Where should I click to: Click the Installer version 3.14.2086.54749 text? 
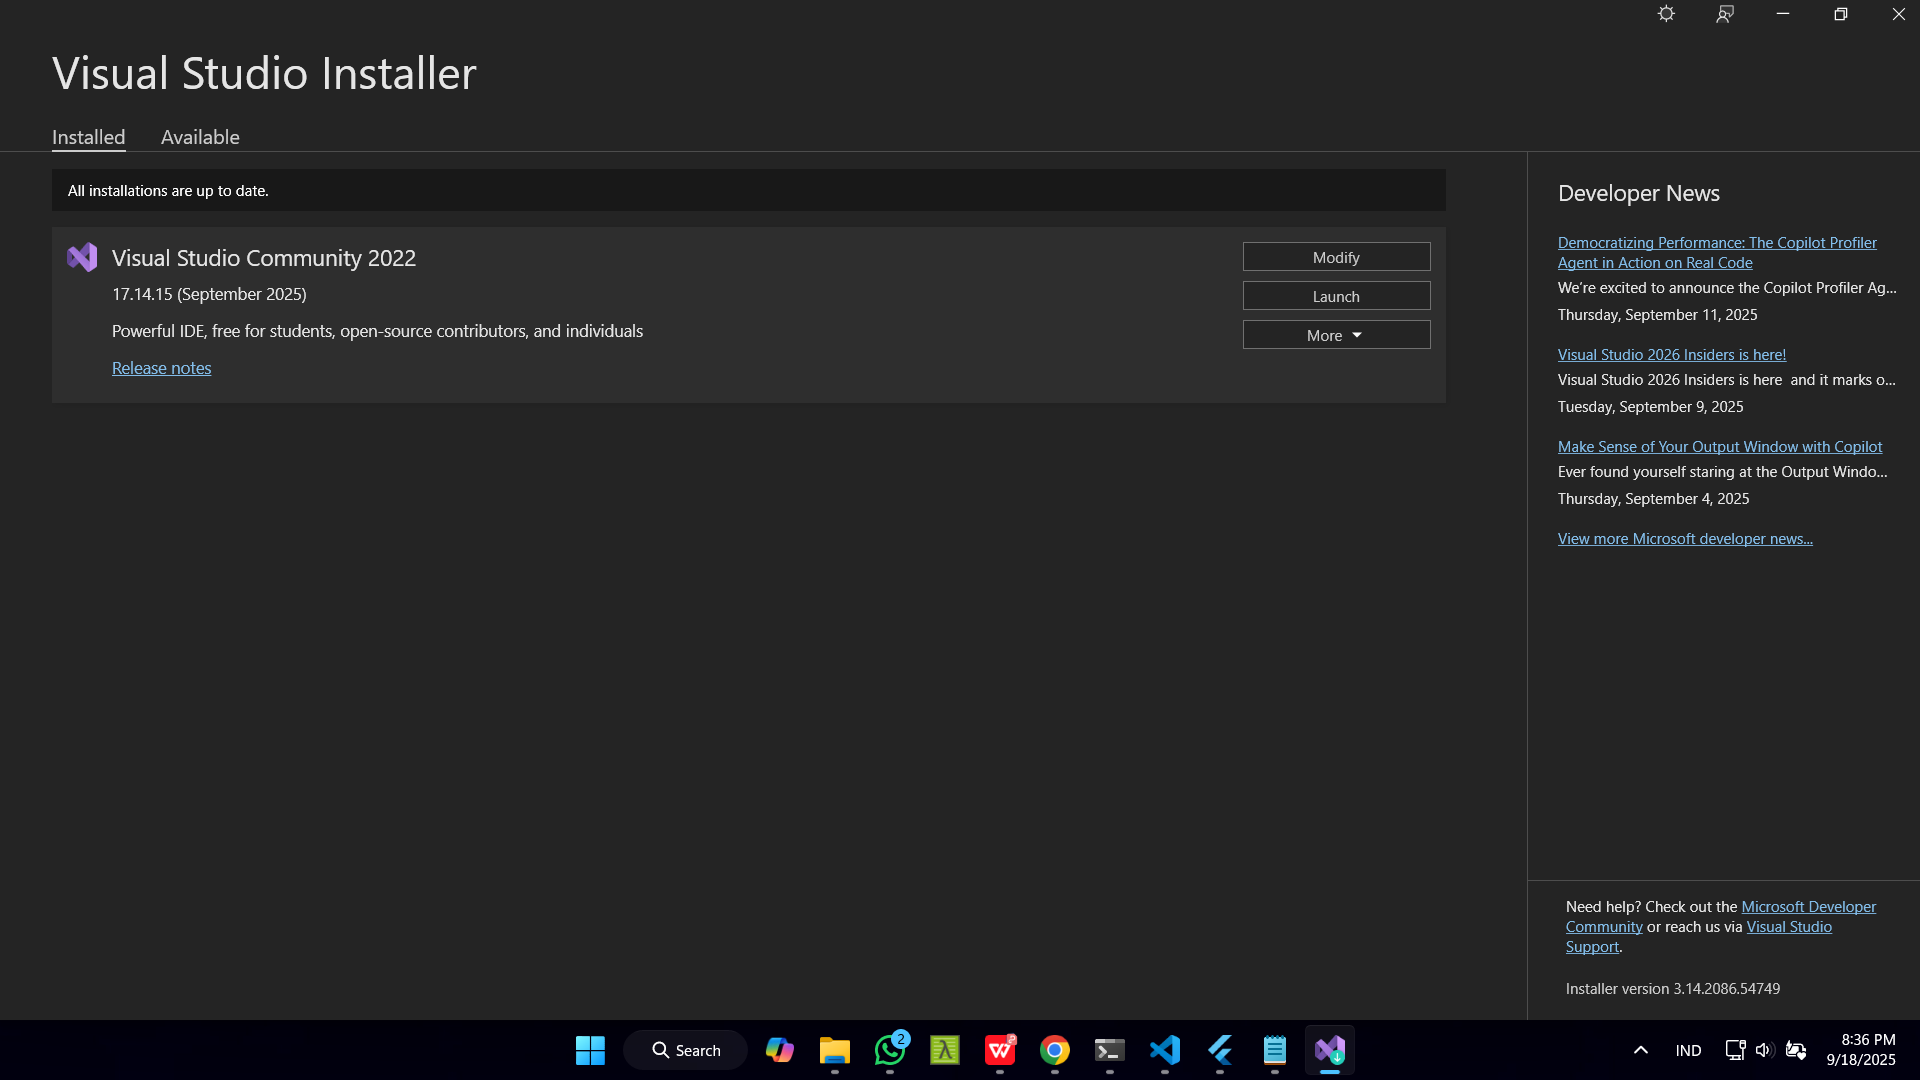coord(1673,989)
